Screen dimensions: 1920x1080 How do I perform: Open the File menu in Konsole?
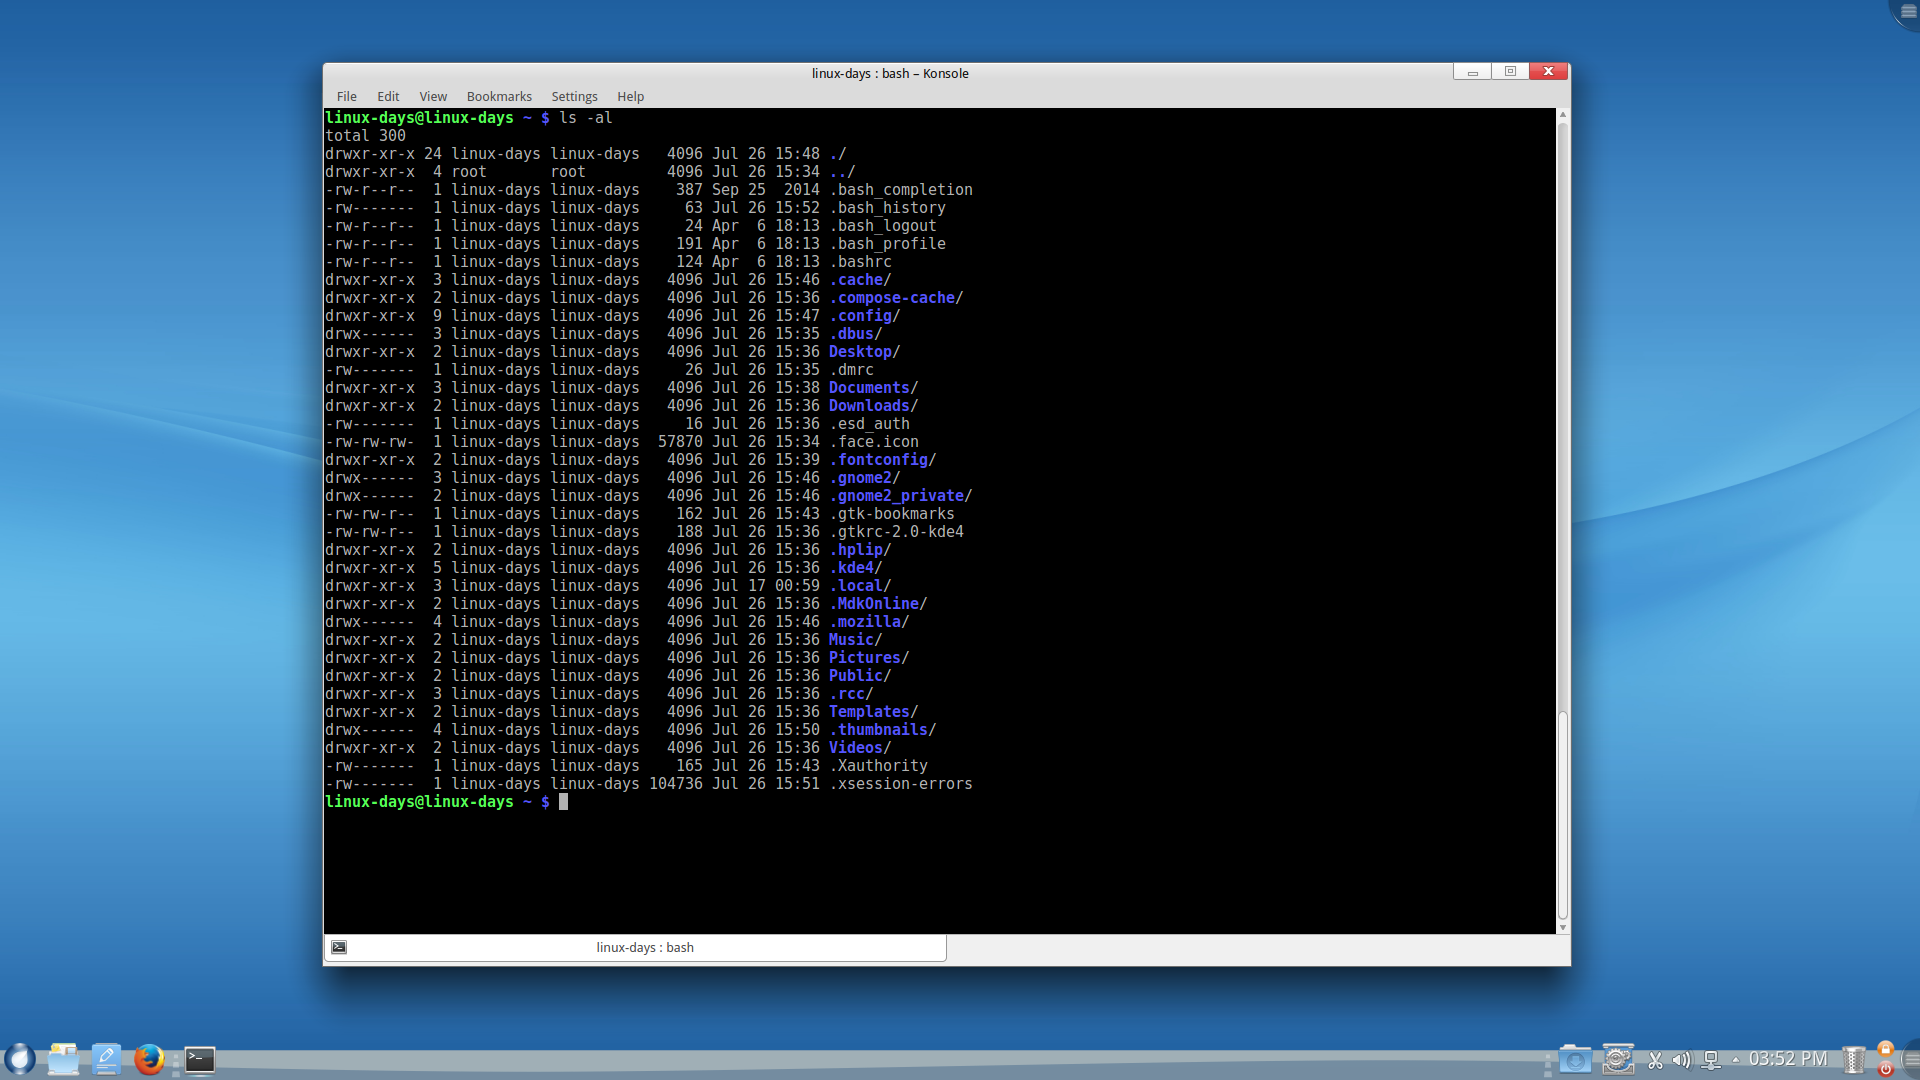coord(347,97)
